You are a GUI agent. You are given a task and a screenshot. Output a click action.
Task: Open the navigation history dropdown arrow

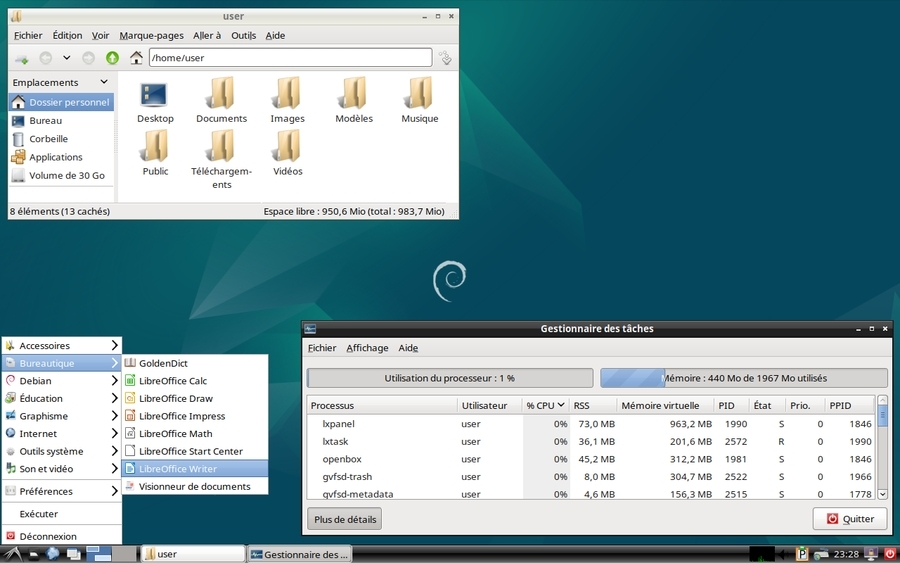point(67,58)
